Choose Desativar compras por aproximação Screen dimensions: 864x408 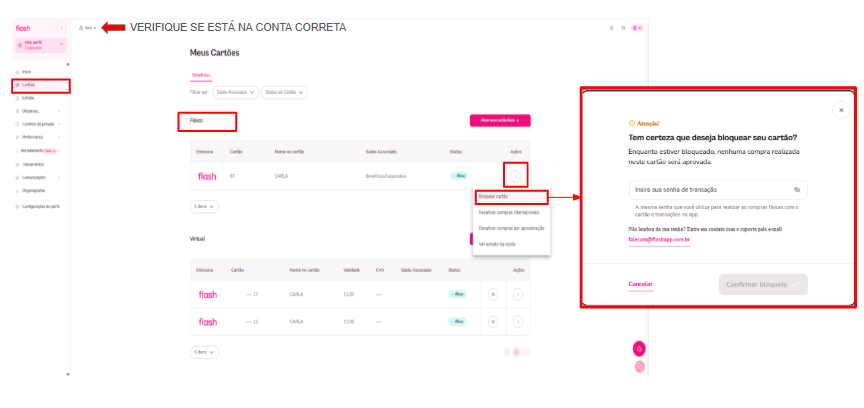pos(511,228)
